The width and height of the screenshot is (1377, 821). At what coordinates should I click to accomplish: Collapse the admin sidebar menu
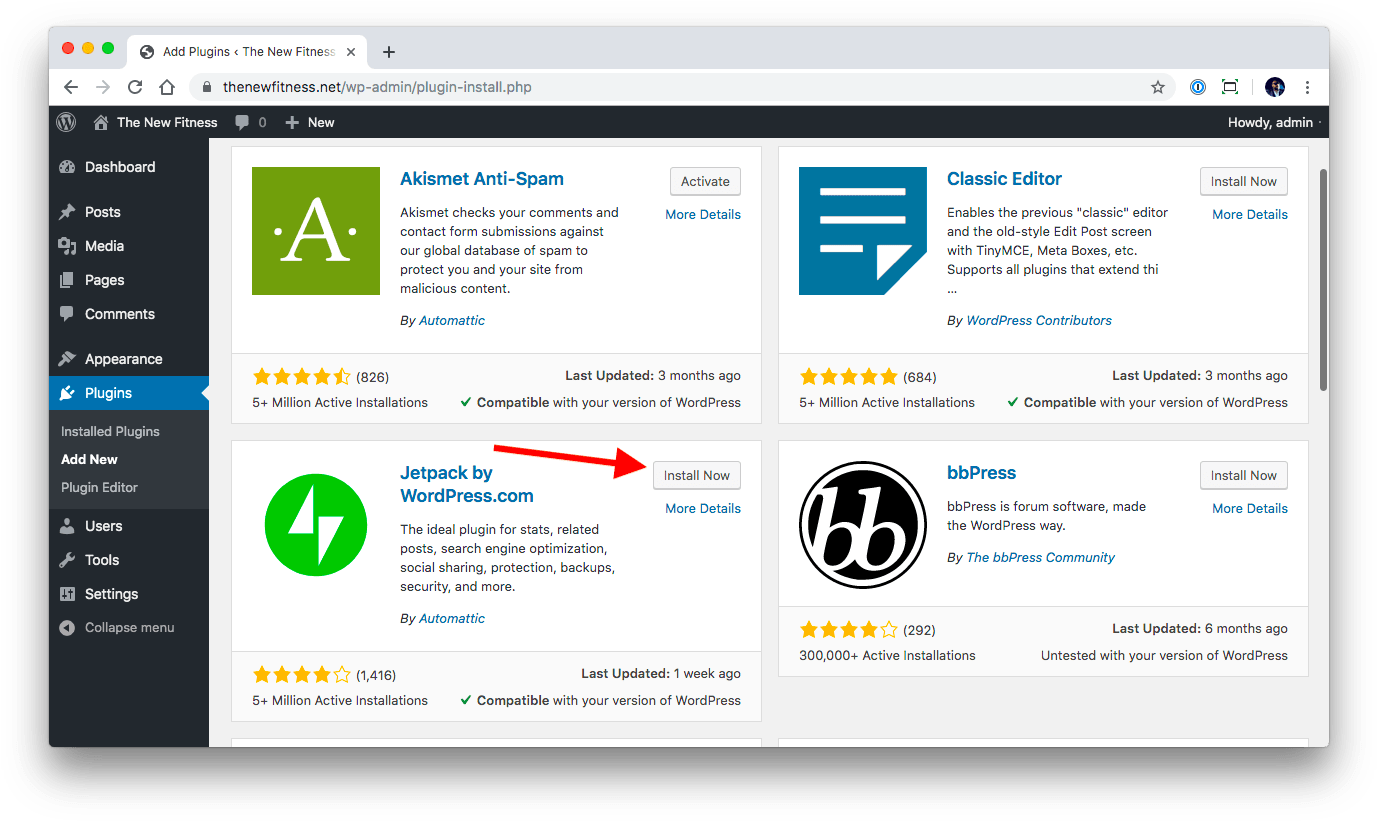129,628
